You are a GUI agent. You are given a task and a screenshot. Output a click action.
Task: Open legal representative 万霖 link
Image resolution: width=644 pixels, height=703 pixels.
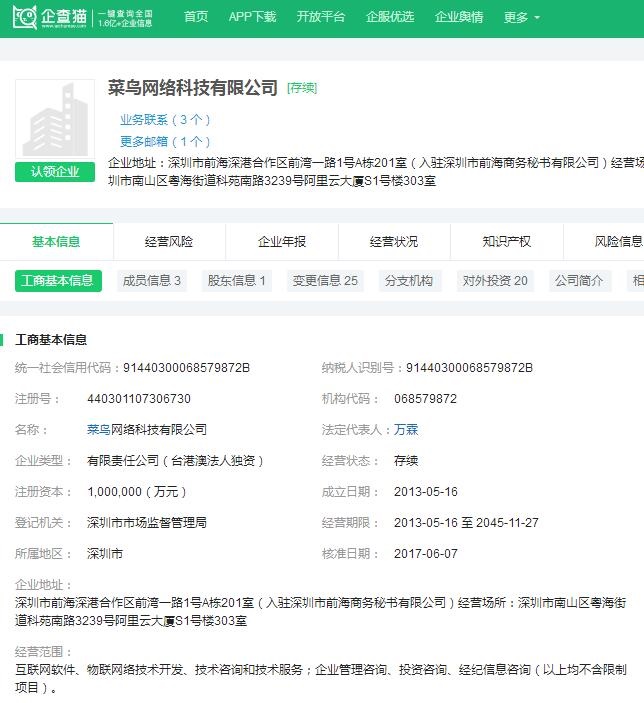click(406, 430)
